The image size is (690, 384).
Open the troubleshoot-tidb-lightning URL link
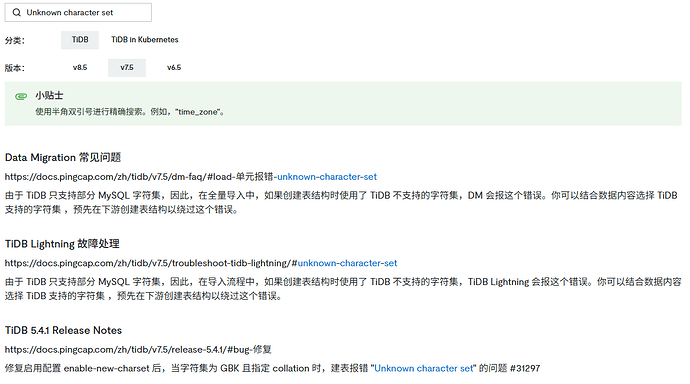(x=201, y=263)
